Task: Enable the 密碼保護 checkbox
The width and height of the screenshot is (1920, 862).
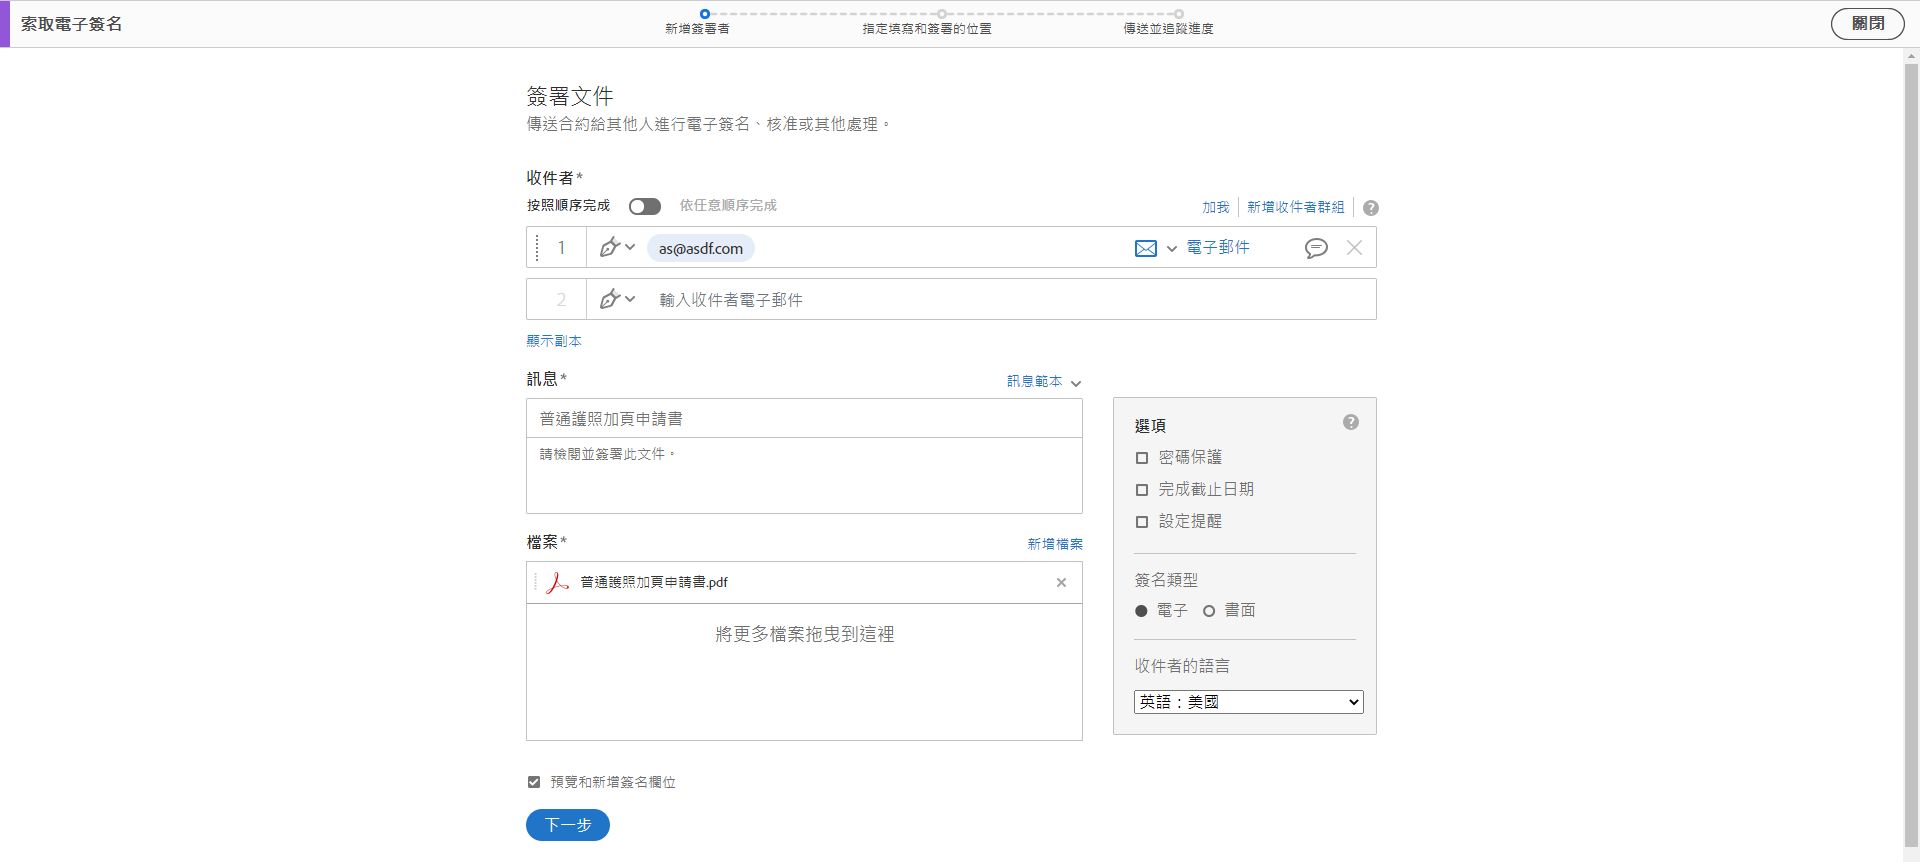Action: (1142, 458)
